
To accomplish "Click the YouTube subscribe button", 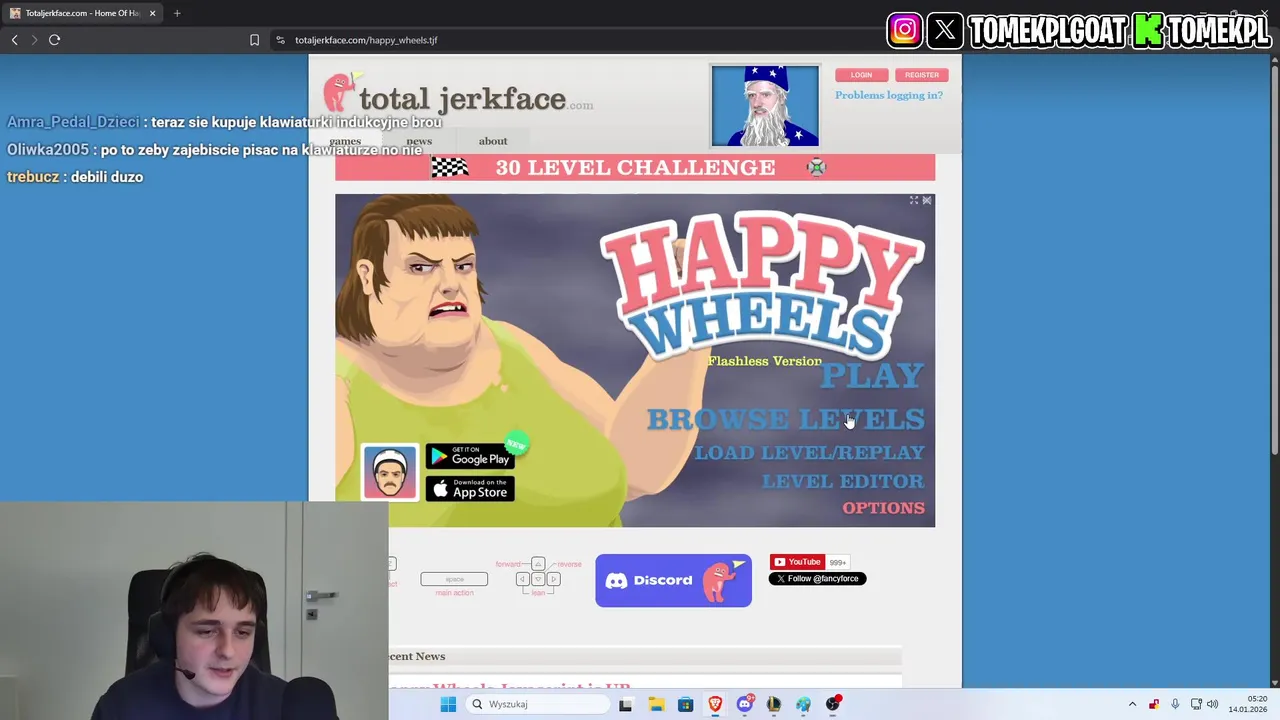I will click(797, 562).
